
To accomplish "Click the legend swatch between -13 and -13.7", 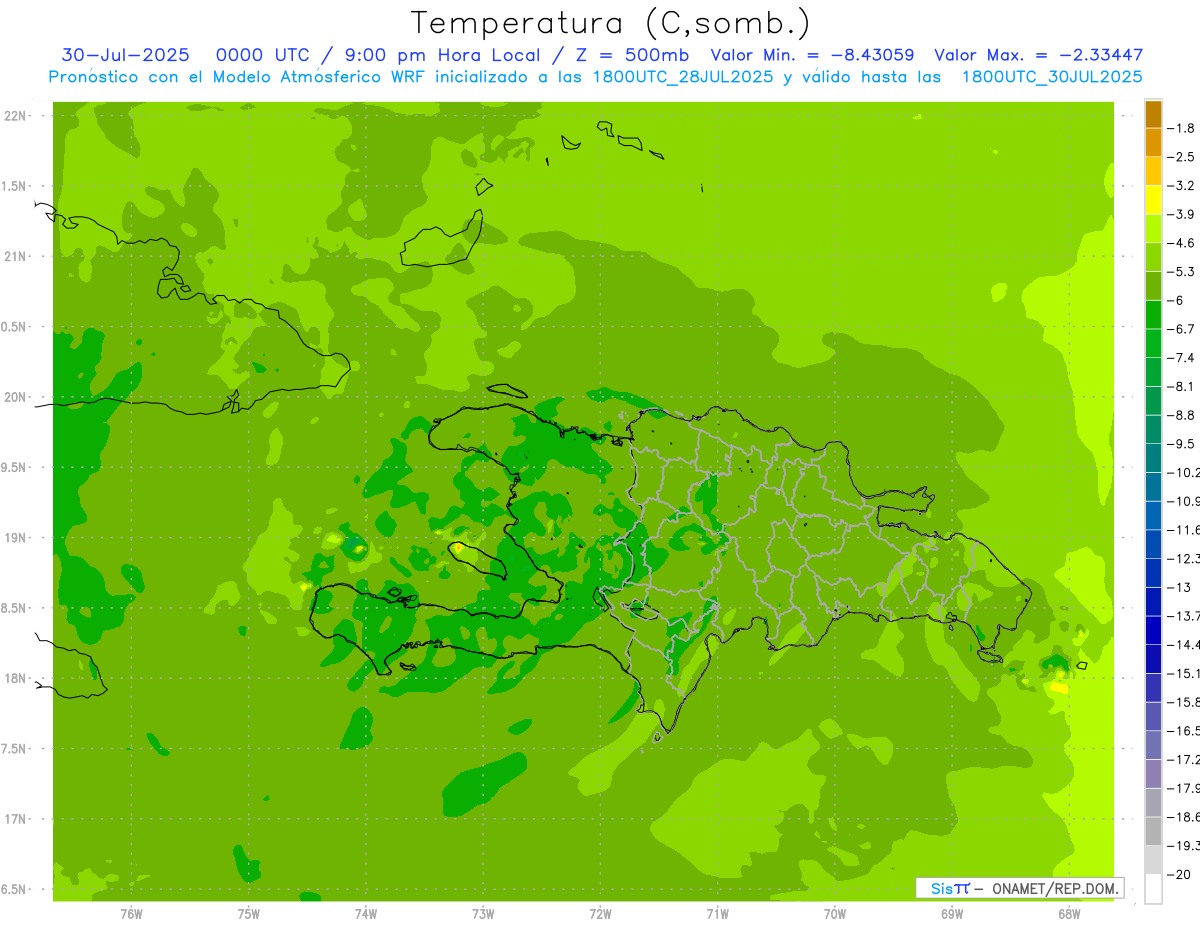I will 1153,602.
